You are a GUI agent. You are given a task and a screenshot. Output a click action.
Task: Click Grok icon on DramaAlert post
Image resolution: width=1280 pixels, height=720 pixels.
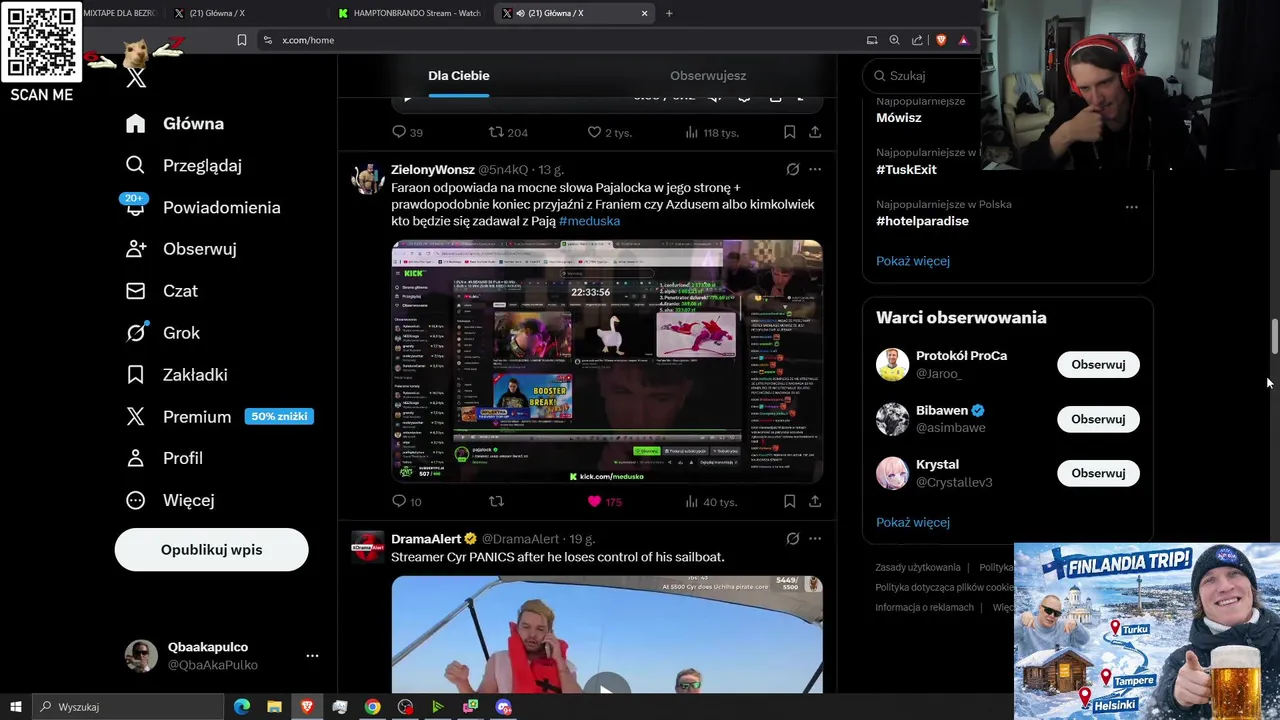tap(793, 539)
